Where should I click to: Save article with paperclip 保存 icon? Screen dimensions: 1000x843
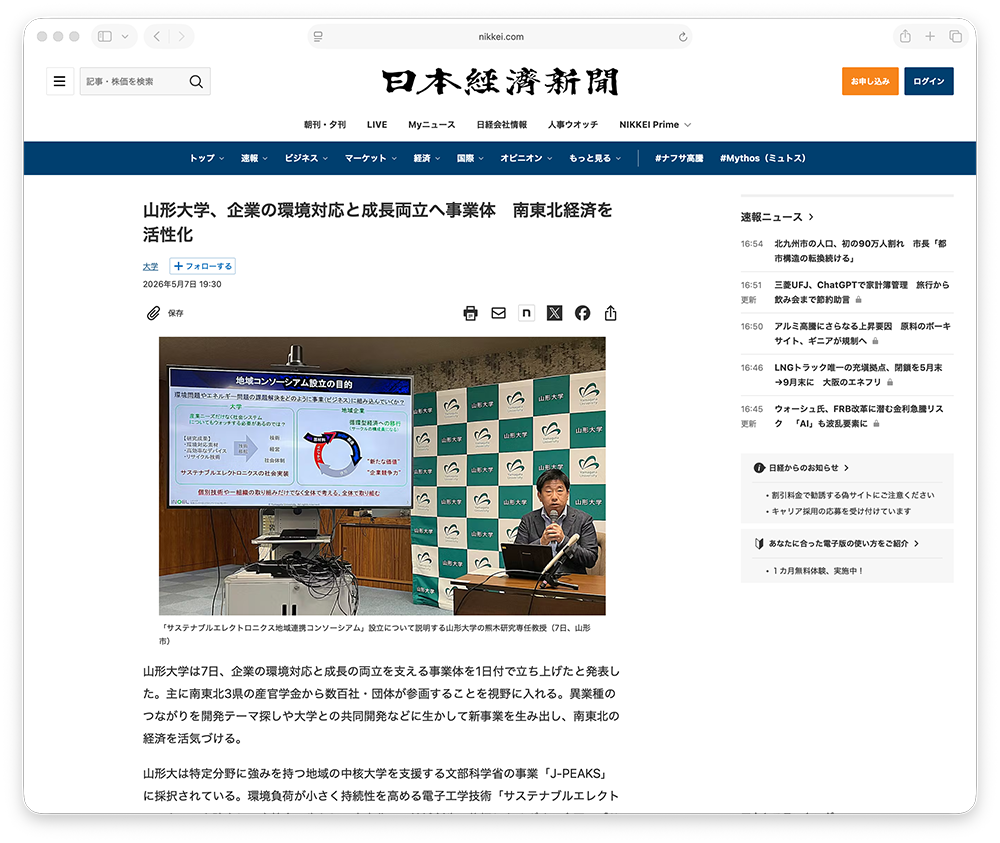(164, 313)
